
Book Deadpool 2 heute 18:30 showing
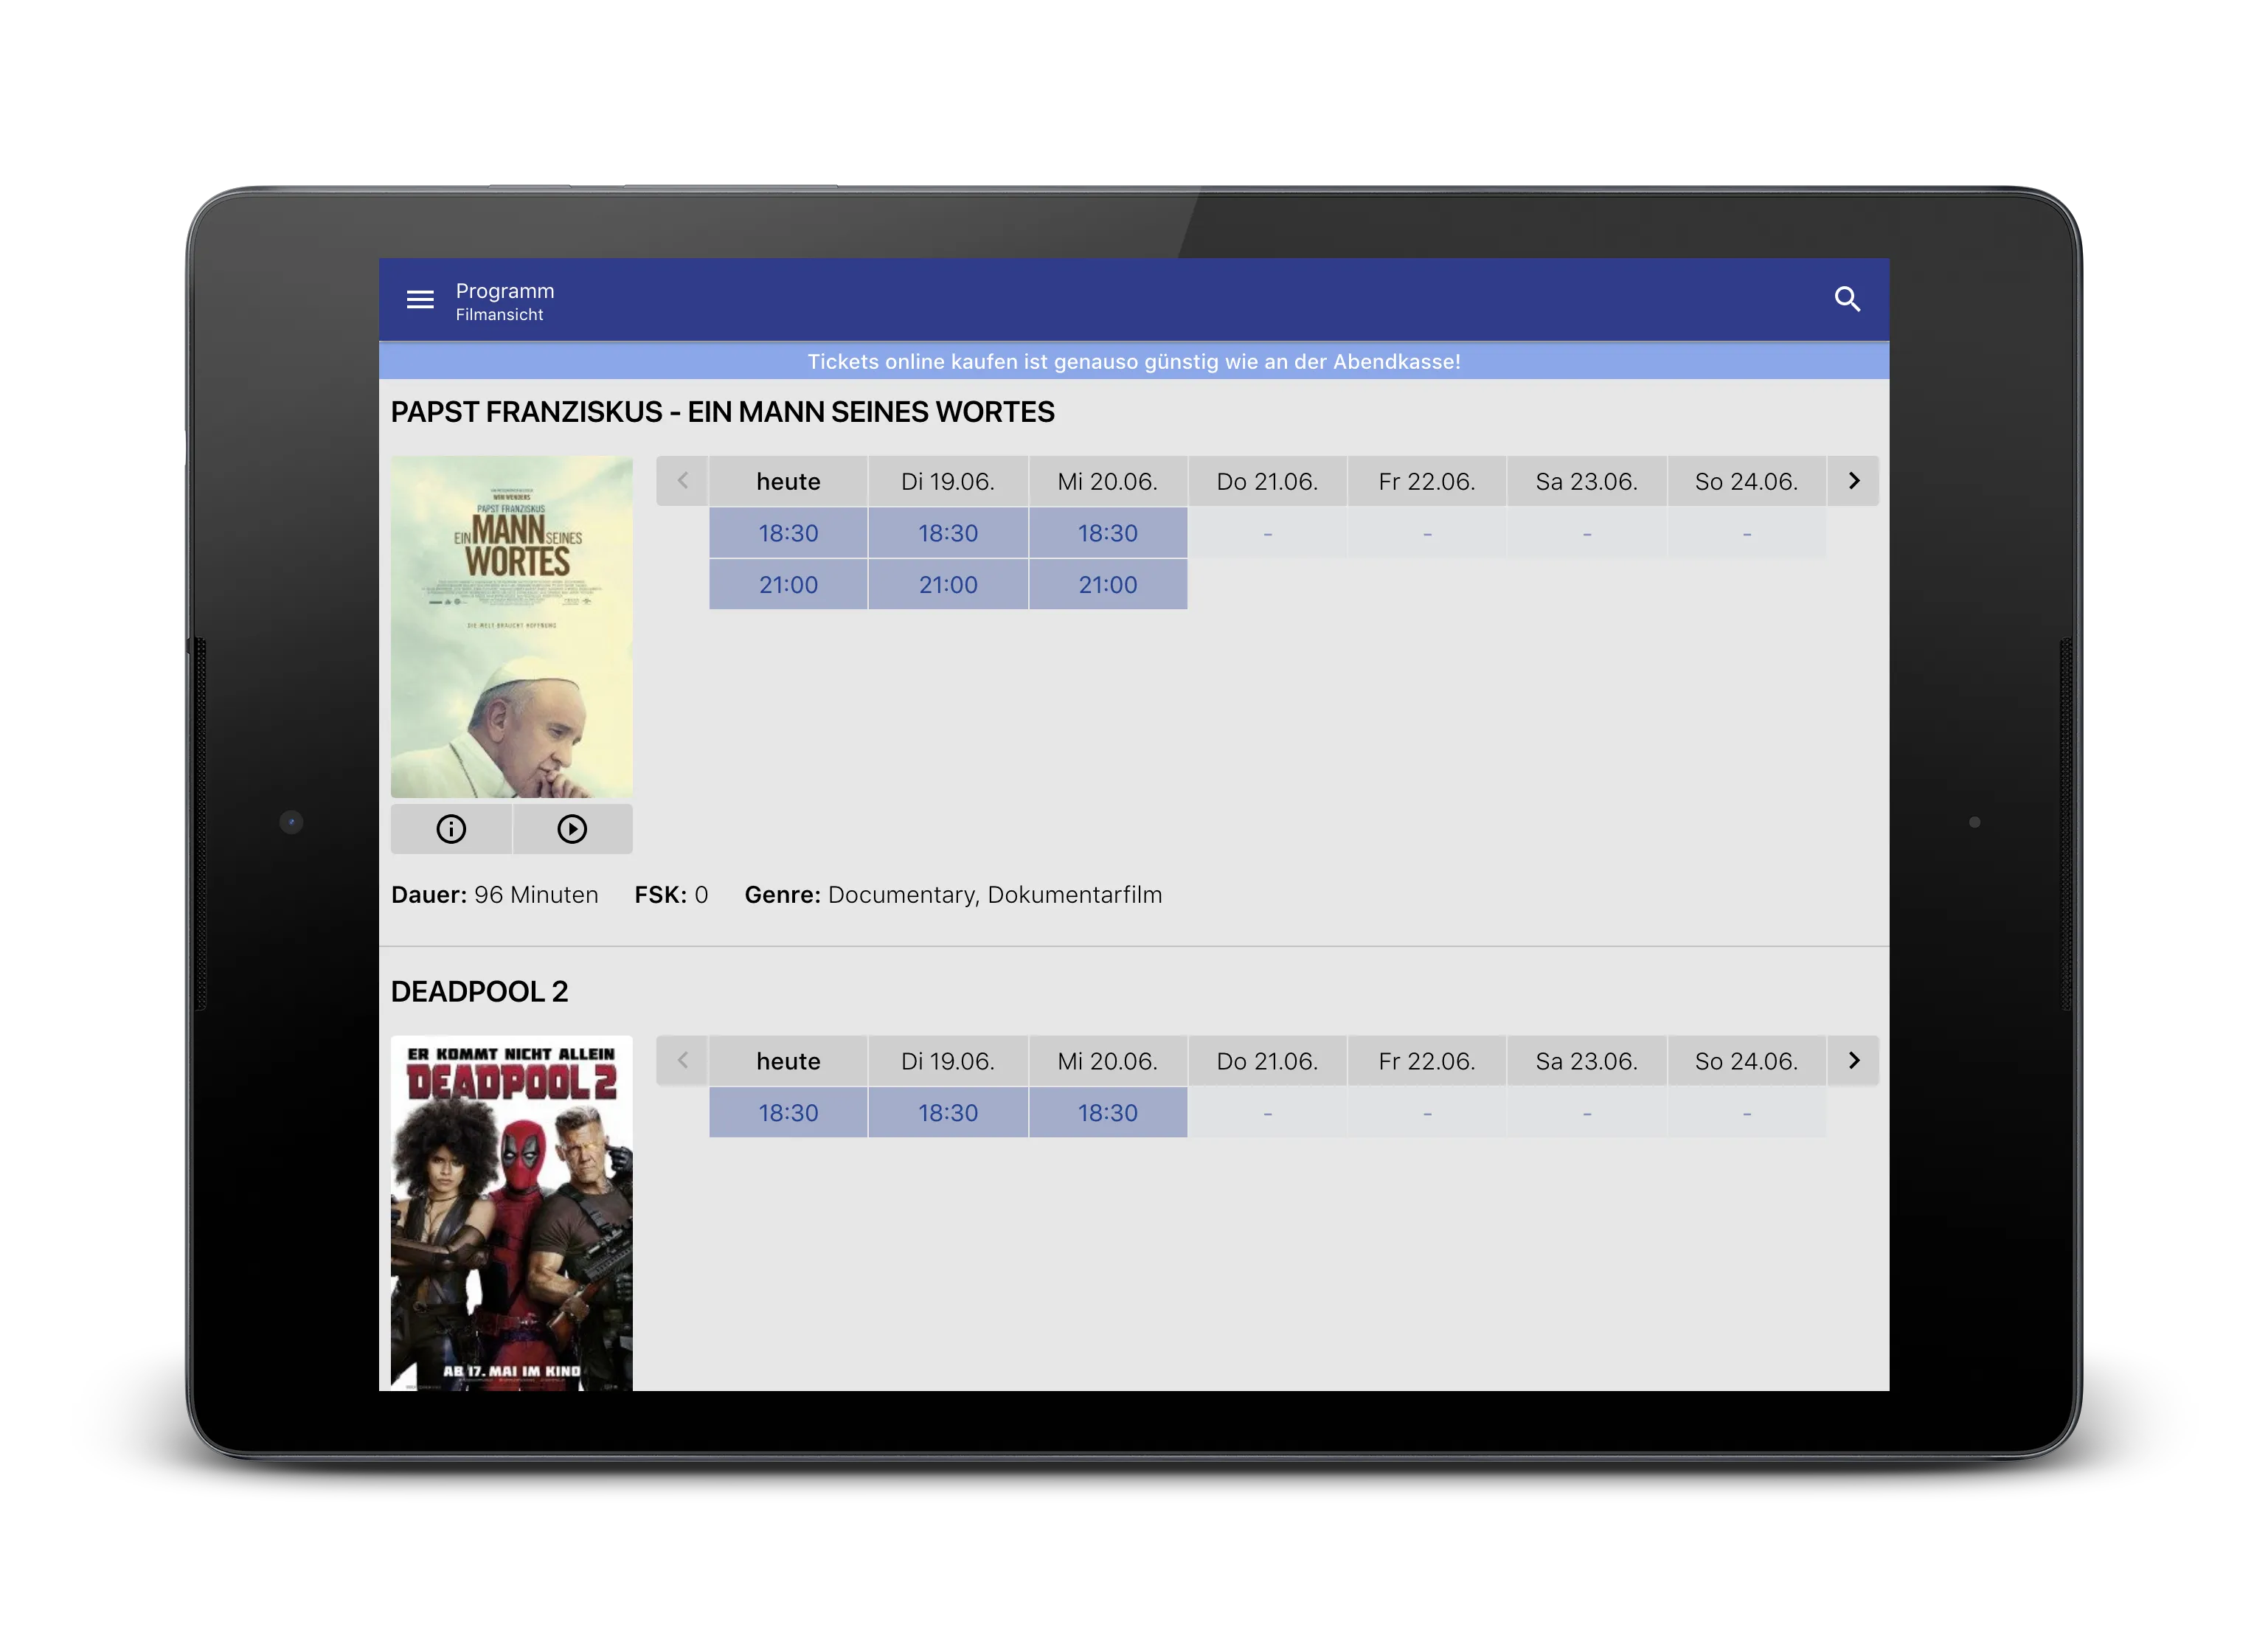point(788,1113)
